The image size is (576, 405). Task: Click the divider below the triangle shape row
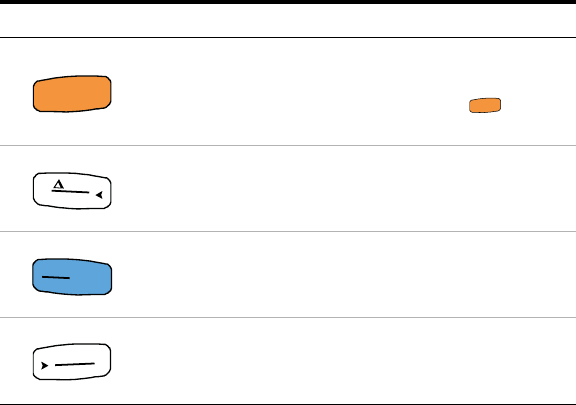288,232
